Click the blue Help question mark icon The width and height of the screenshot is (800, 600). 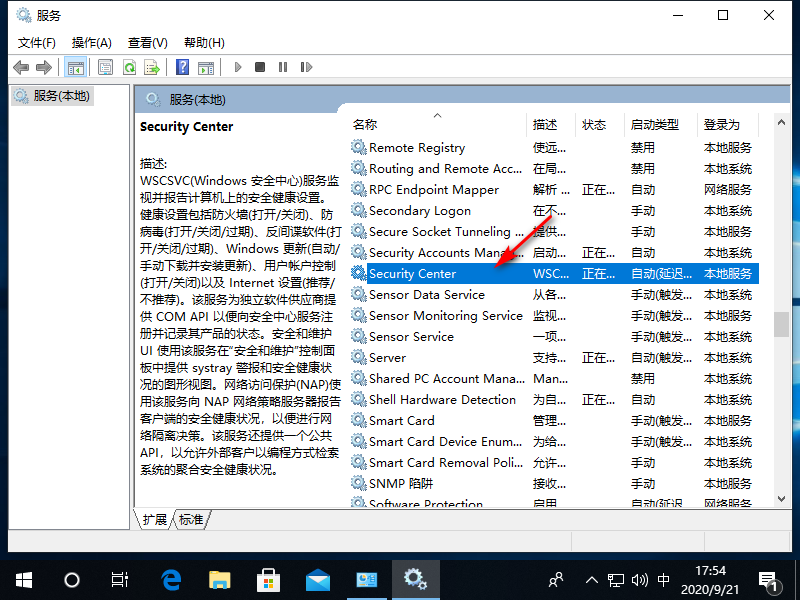pos(182,67)
